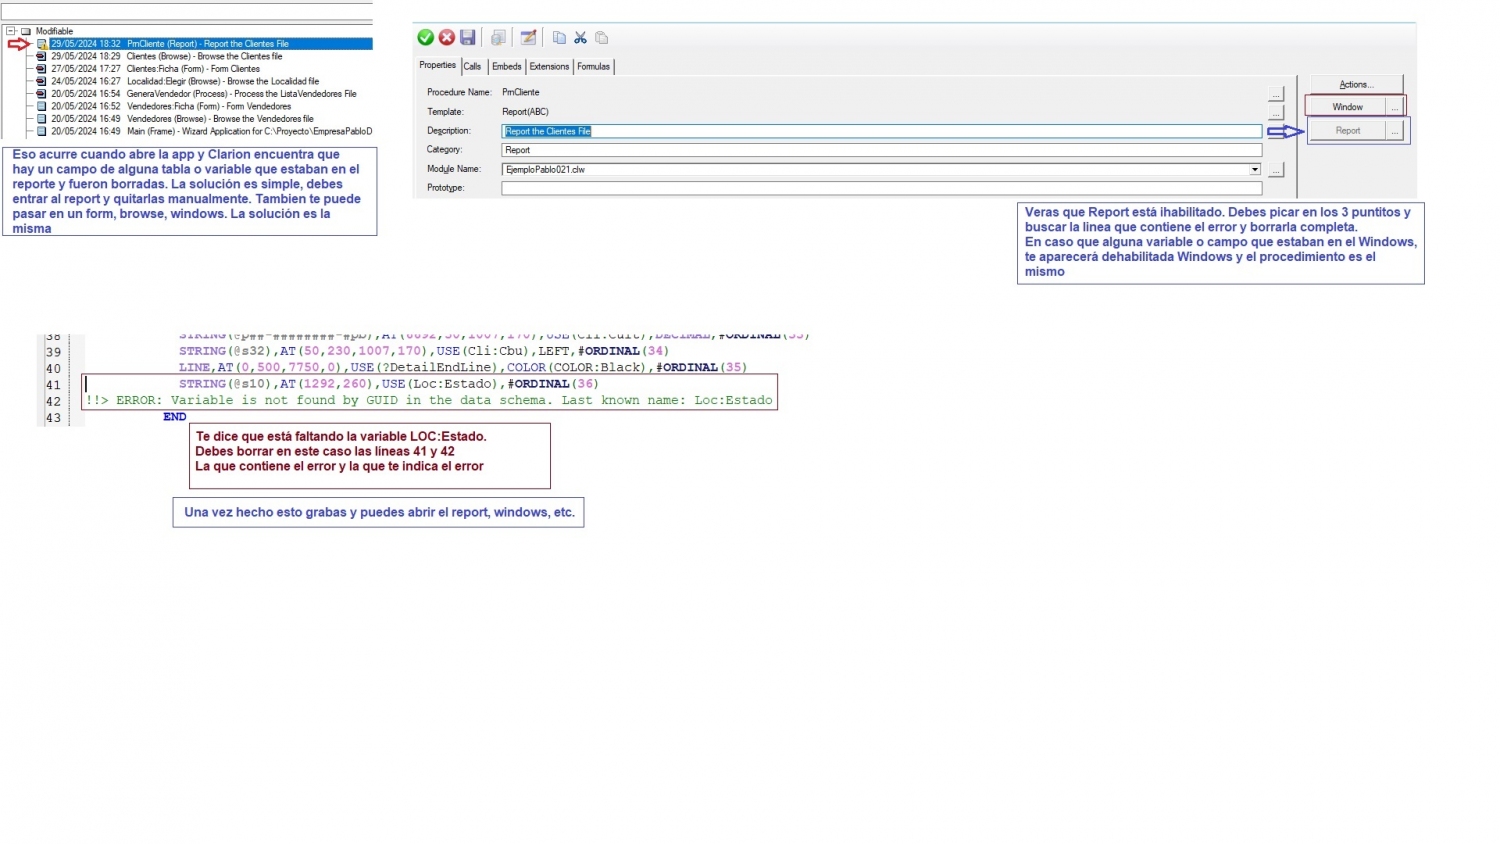The width and height of the screenshot is (1500, 844).
Task: Click the ellipsis button beside Window
Action: point(1394,107)
